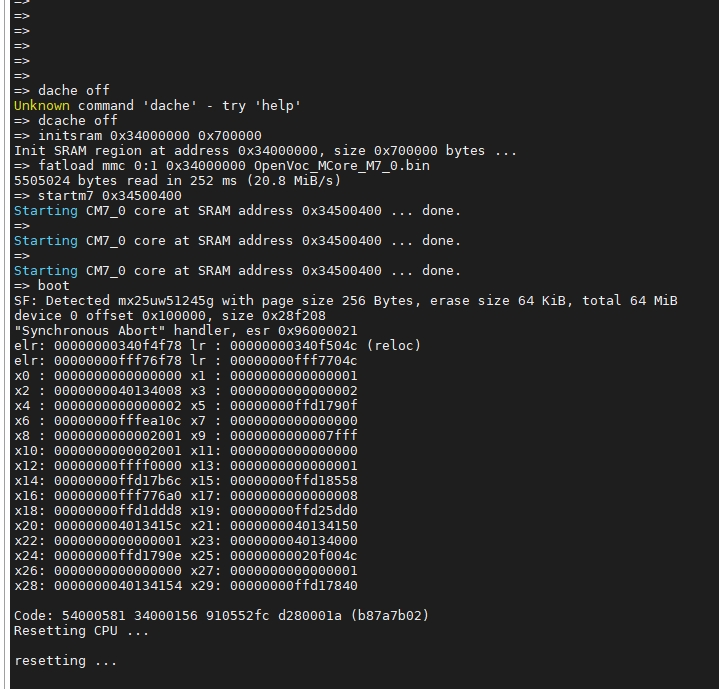Click the final 'resetting ...' line
The height and width of the screenshot is (689, 719).
point(65,660)
